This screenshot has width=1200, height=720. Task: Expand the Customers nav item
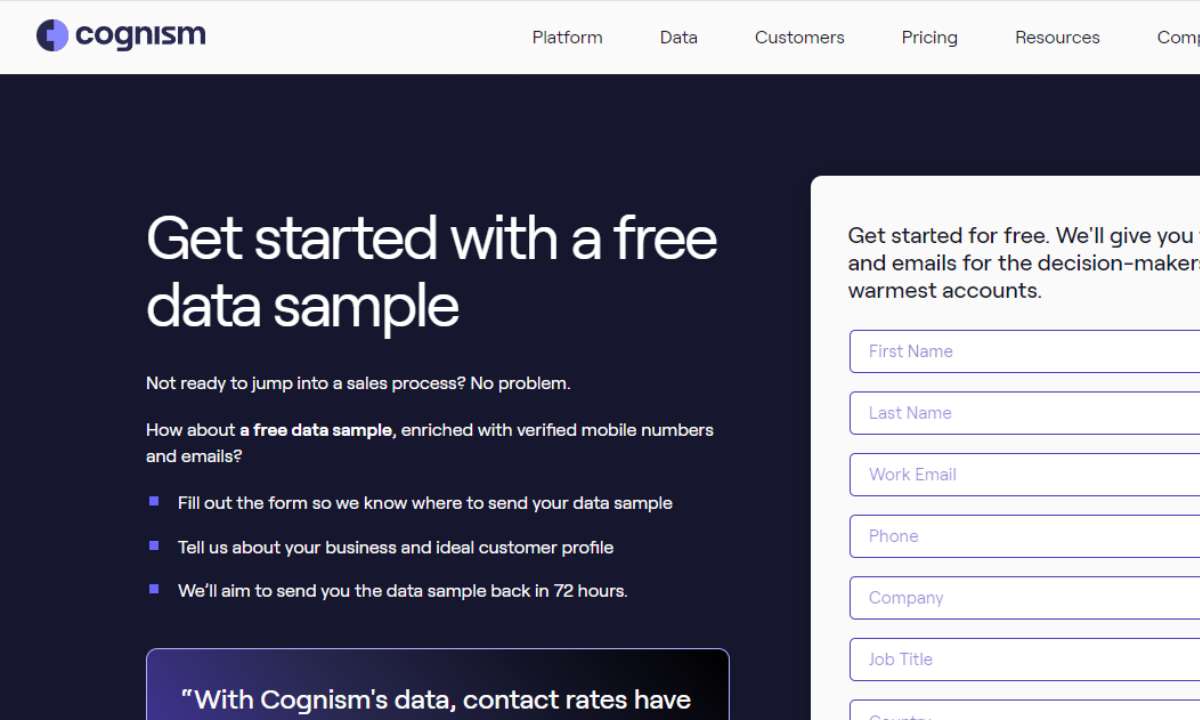(799, 38)
